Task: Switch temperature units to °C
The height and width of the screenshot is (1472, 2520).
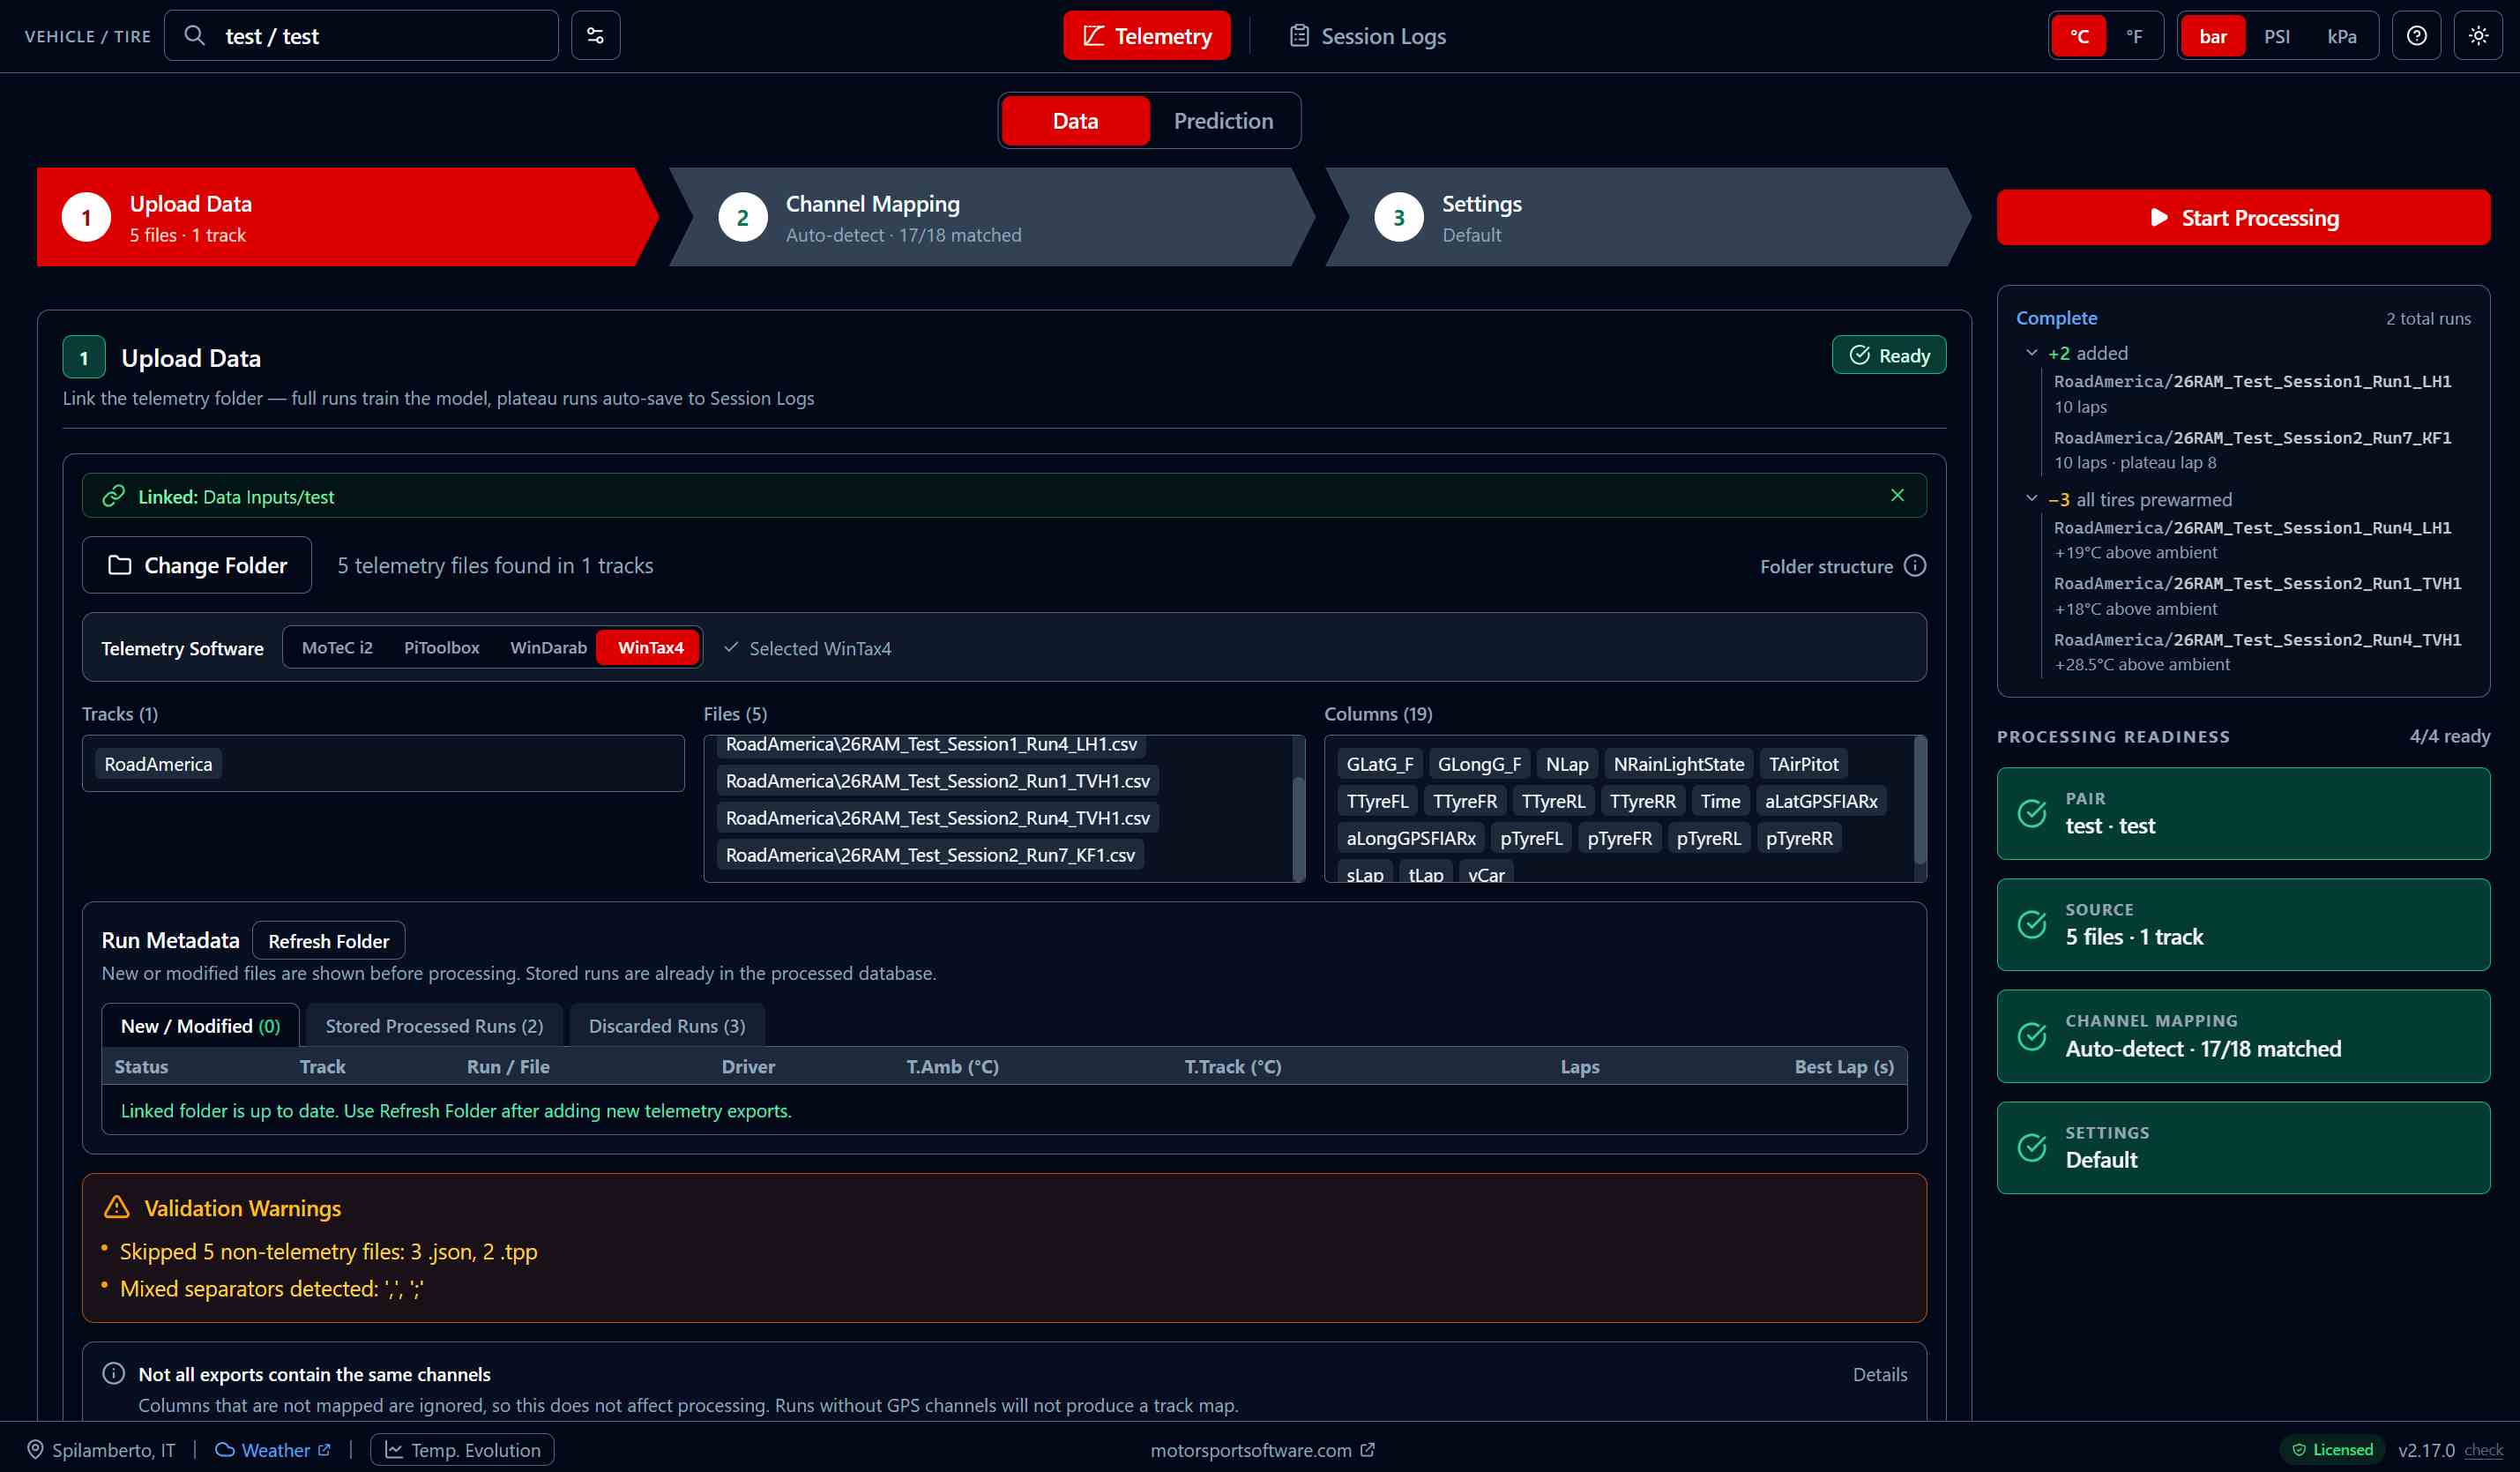Action: [x=2078, y=36]
